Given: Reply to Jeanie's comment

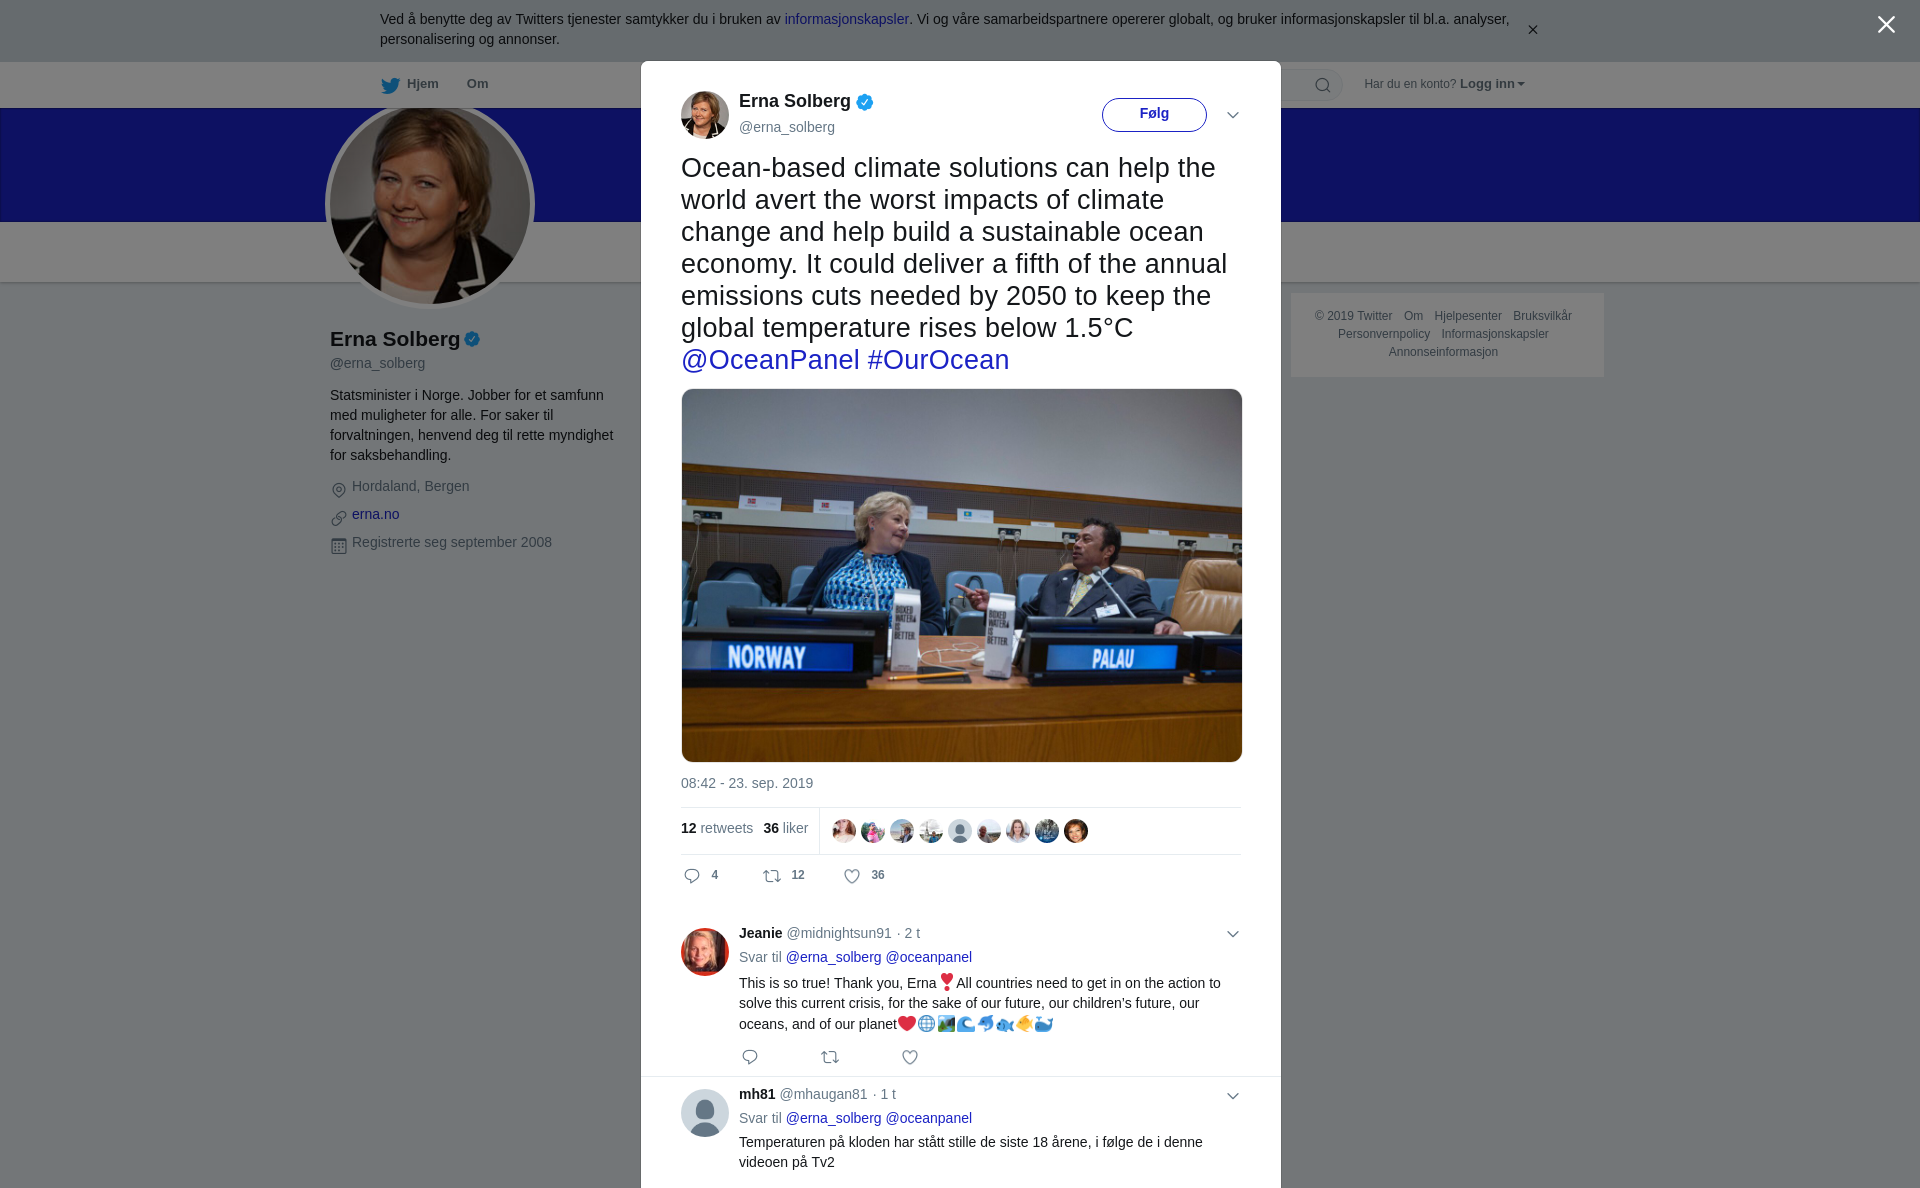Looking at the screenshot, I should click(750, 1057).
